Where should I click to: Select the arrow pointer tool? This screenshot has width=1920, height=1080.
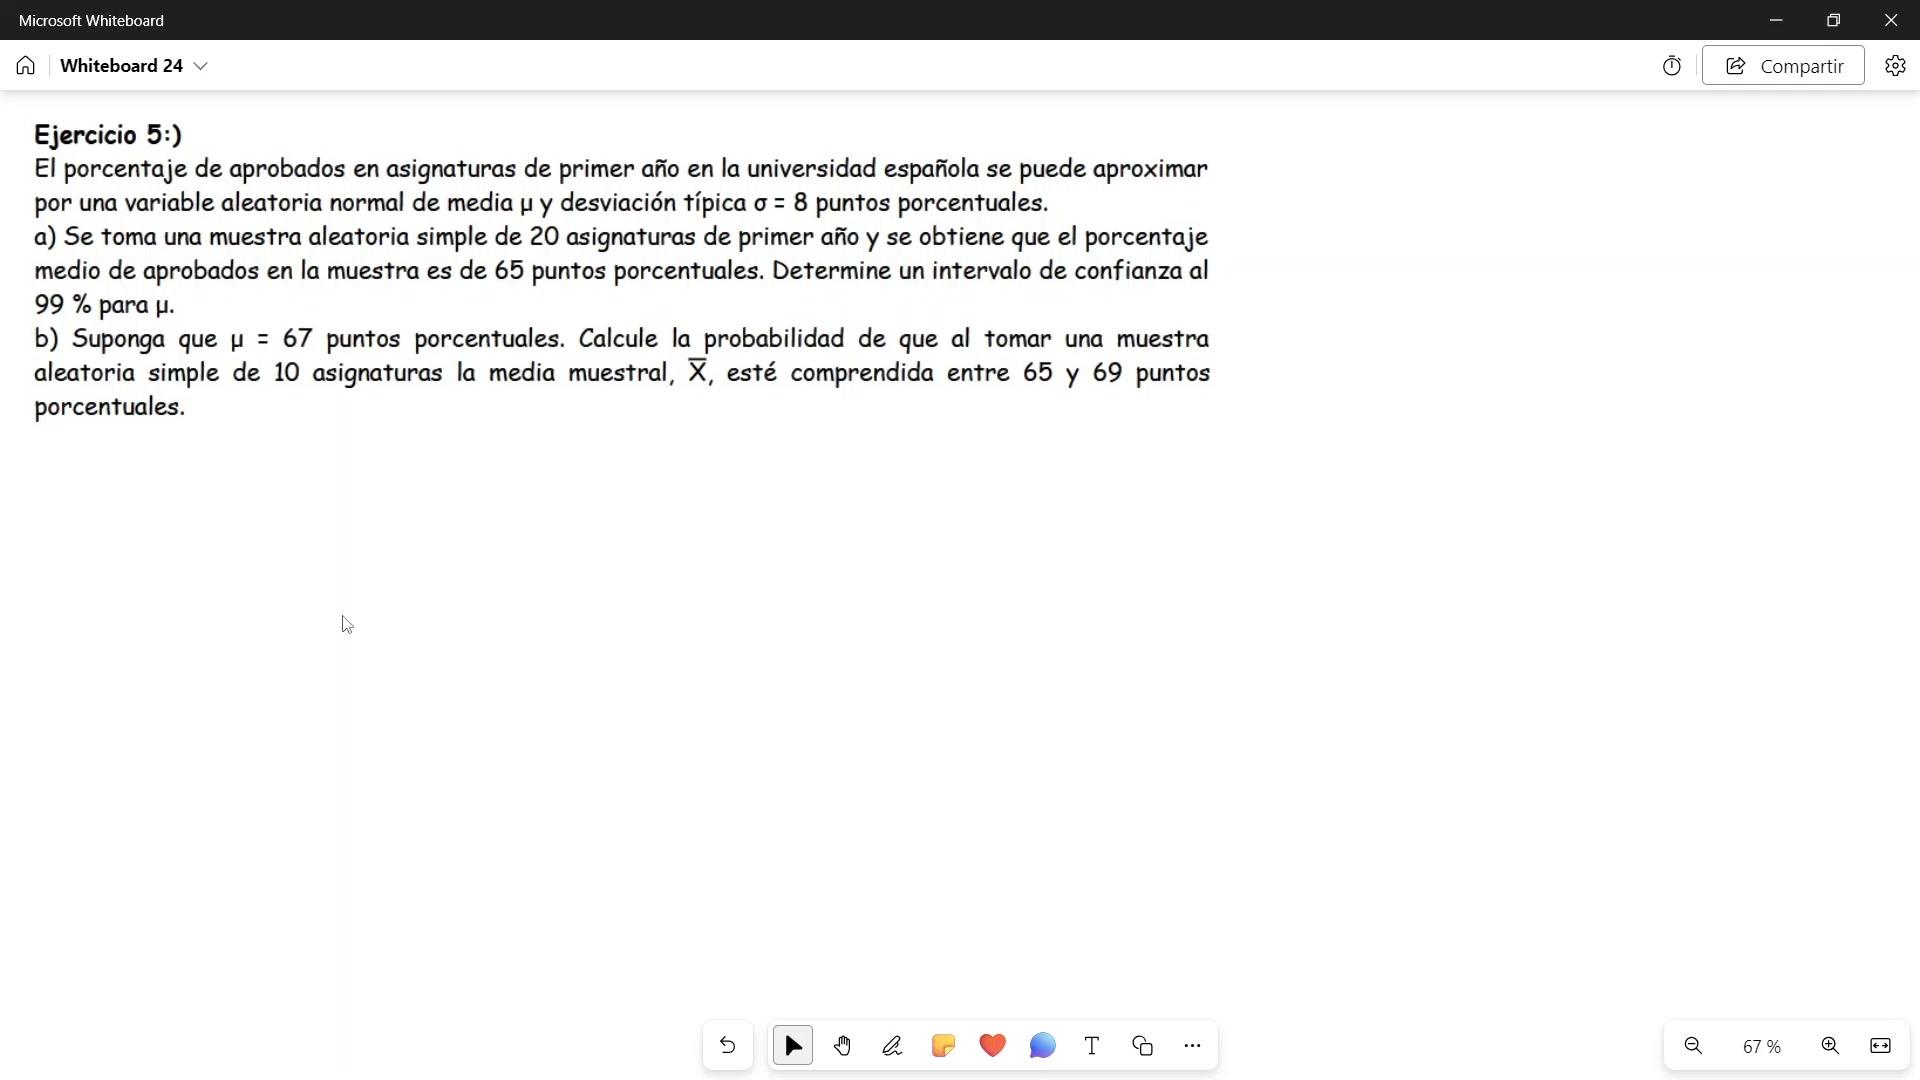coord(793,1046)
